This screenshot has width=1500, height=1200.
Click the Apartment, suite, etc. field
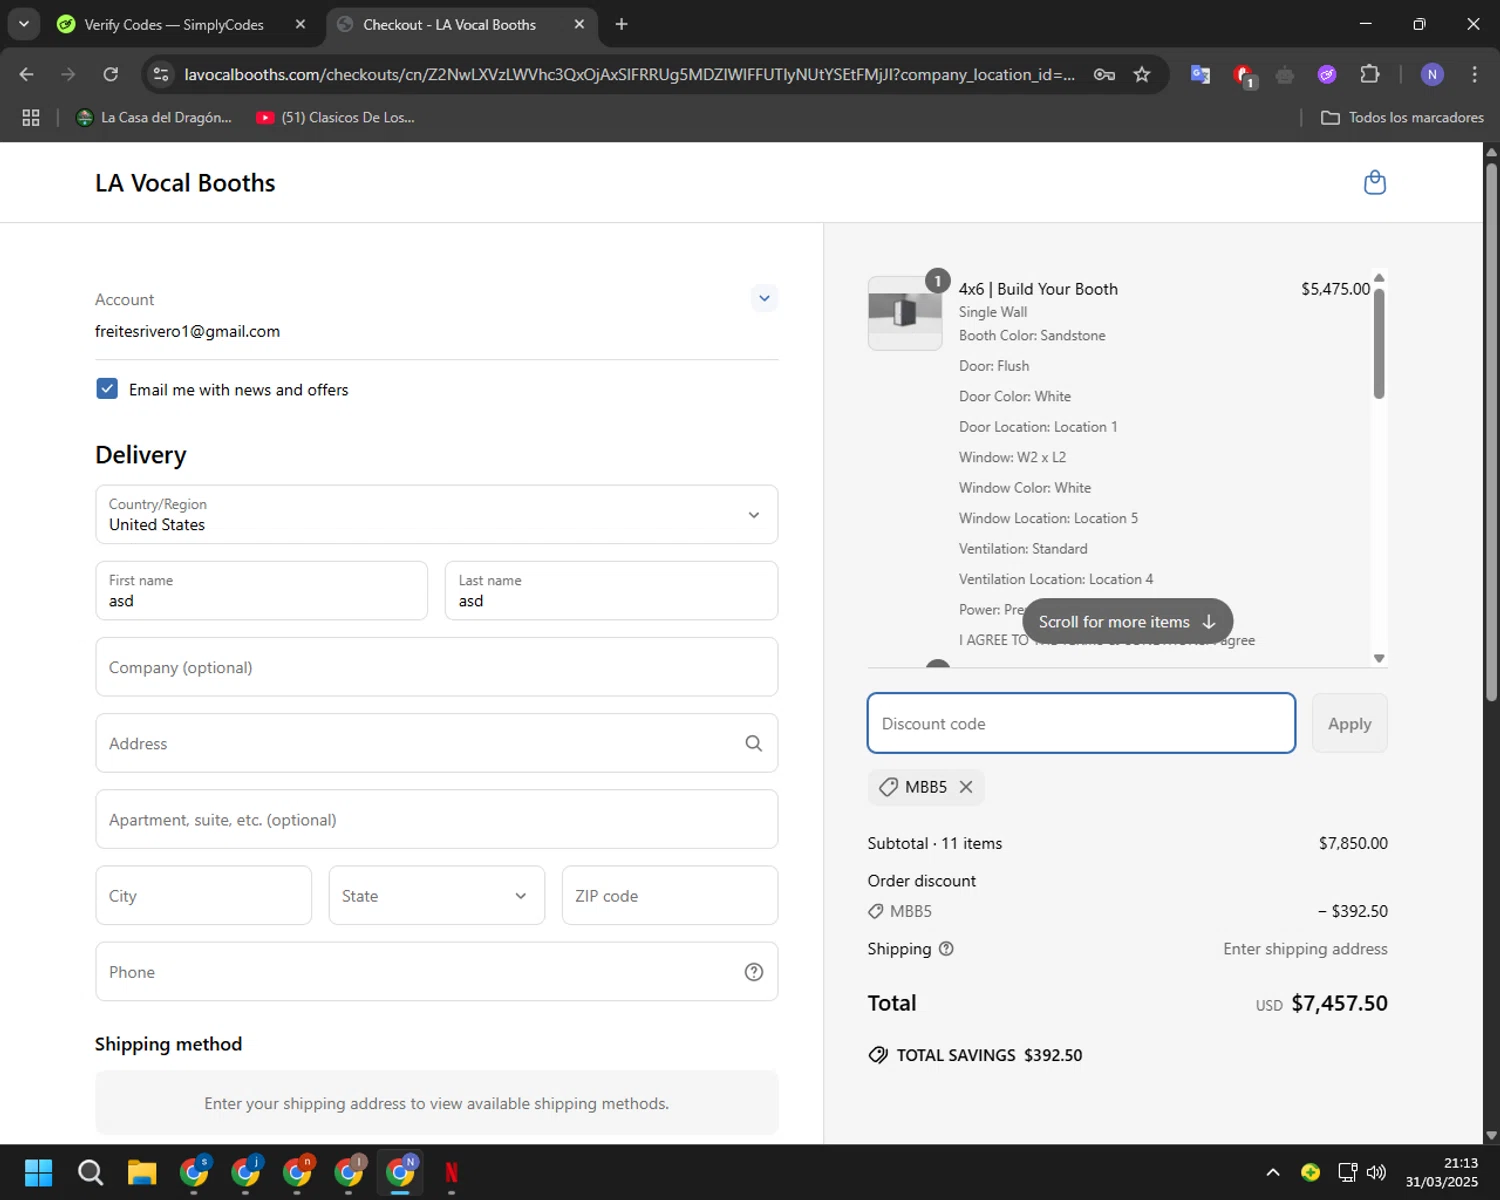click(x=436, y=820)
